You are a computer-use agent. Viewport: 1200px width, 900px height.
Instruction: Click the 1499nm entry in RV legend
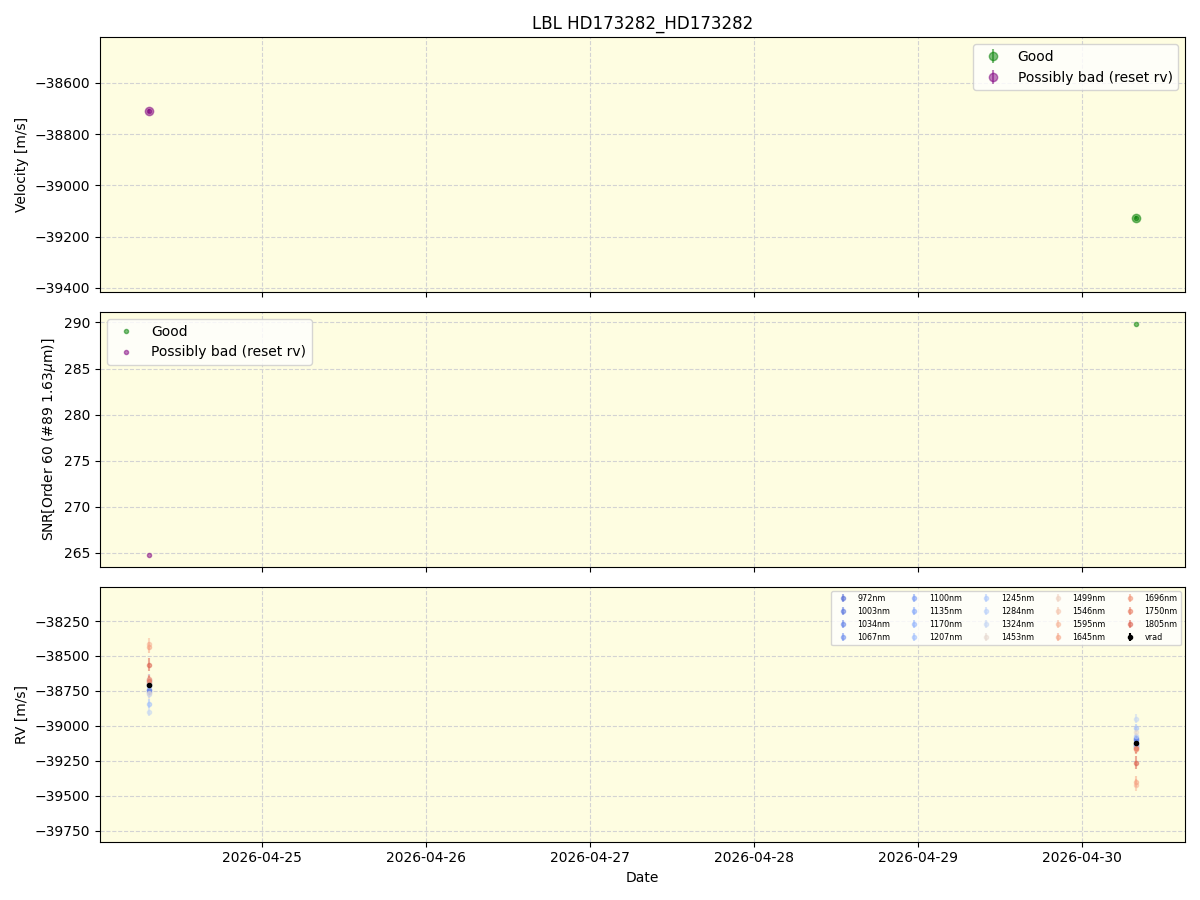pos(1088,598)
